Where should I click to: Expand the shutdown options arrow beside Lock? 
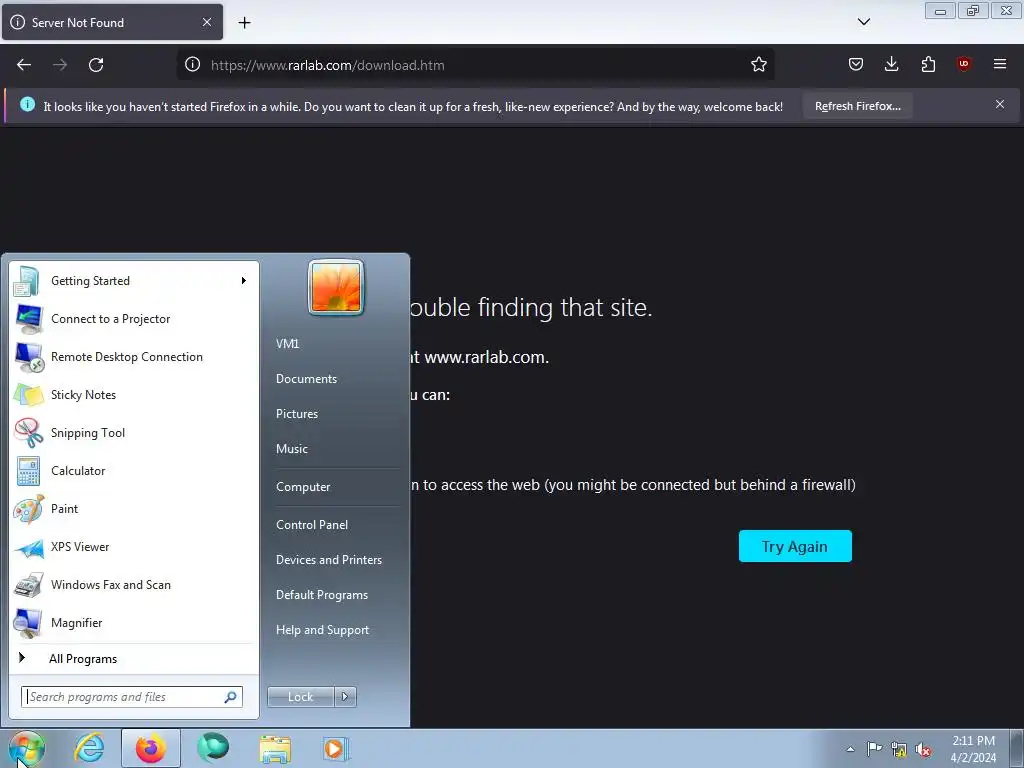(x=345, y=697)
